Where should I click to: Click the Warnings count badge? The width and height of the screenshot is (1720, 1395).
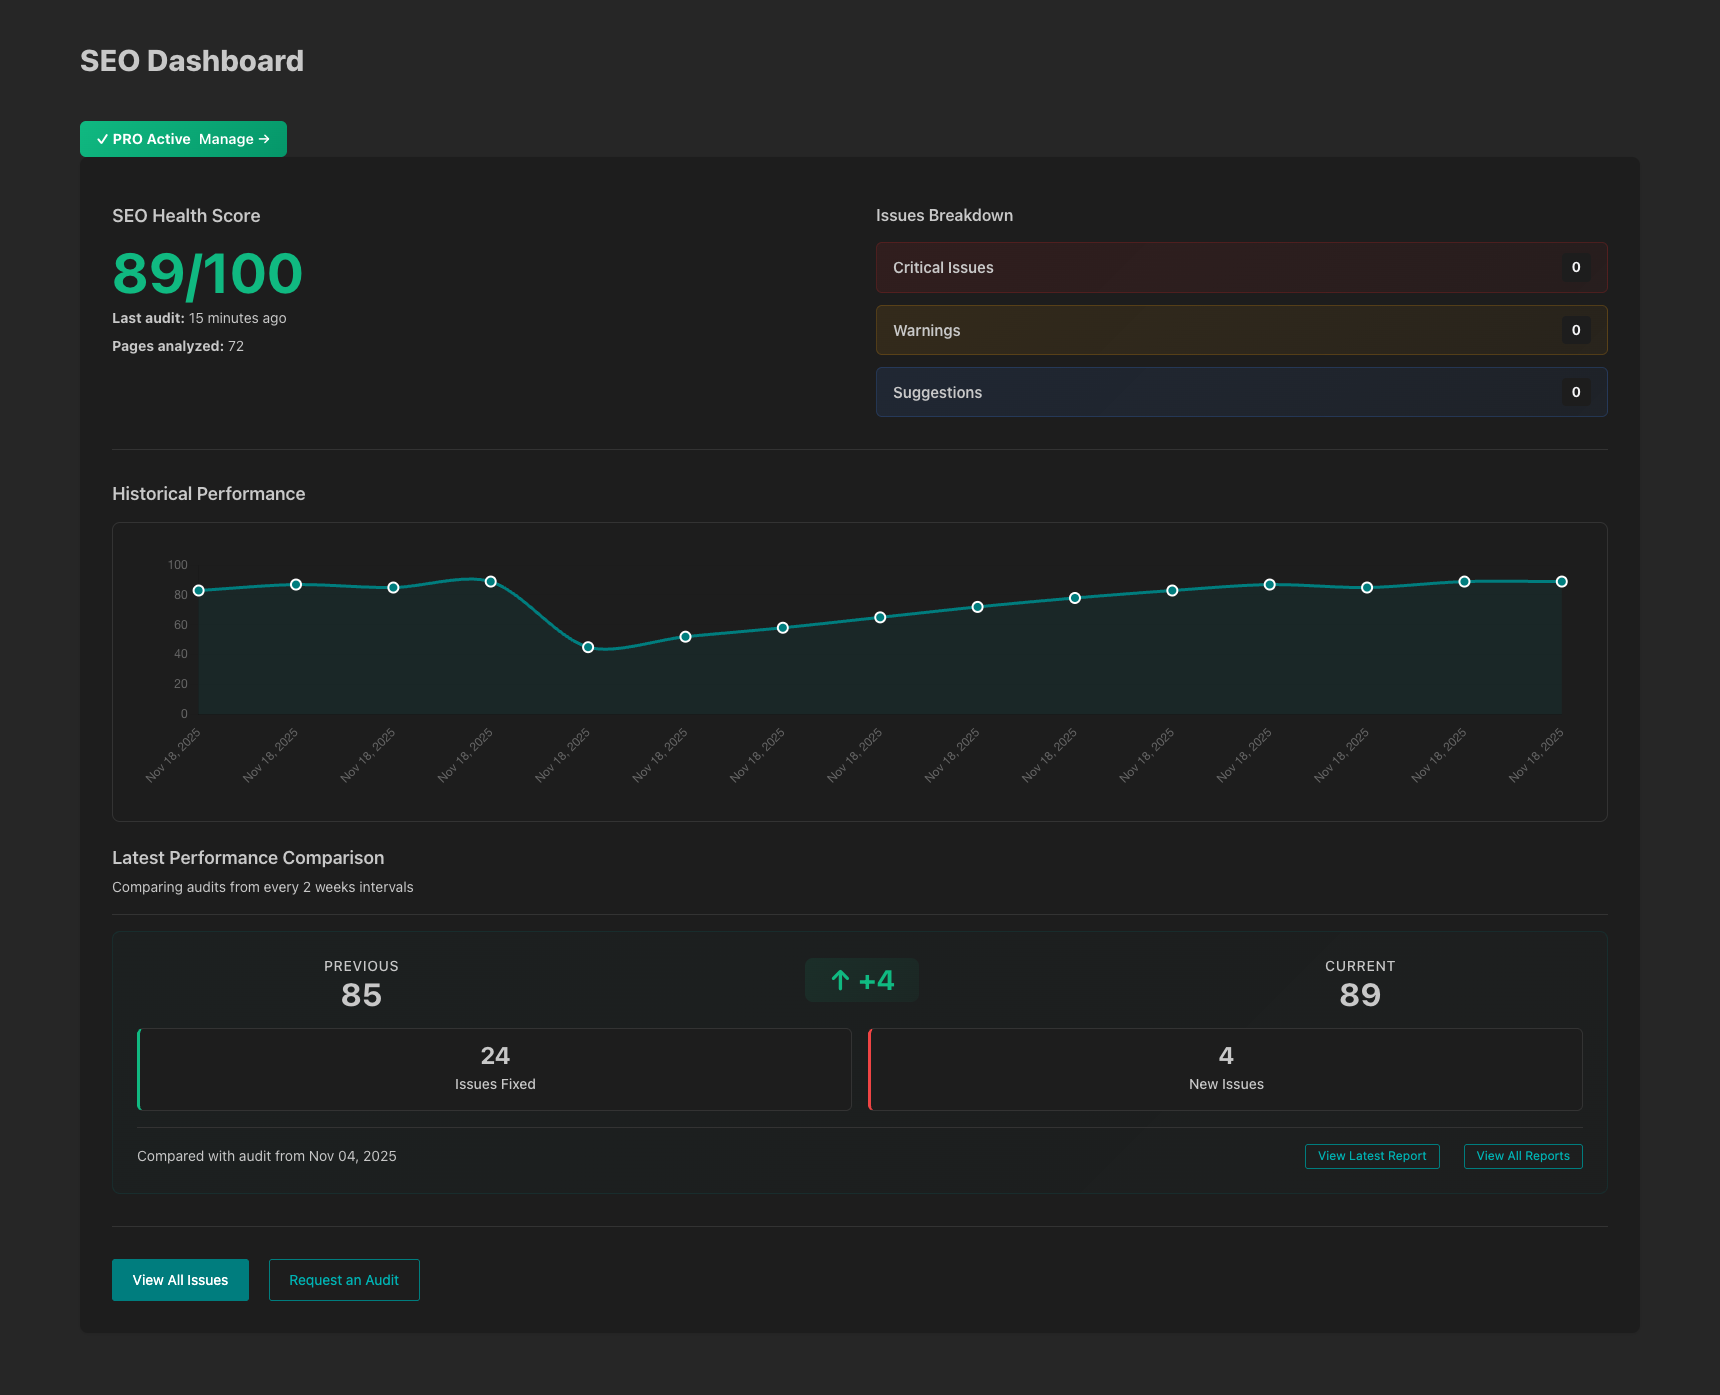coord(1576,330)
